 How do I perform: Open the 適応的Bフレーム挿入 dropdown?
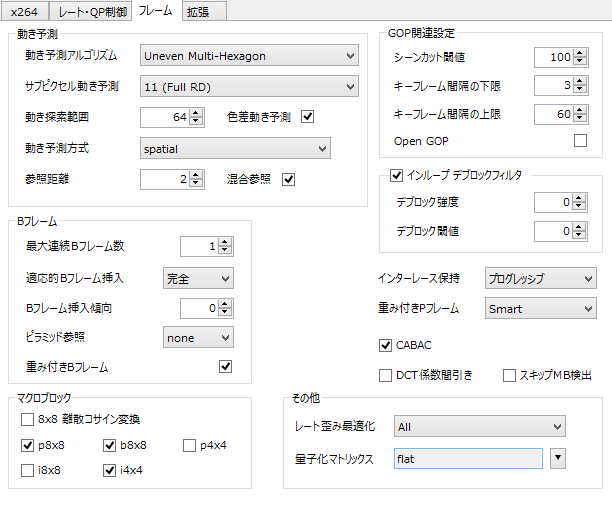(x=198, y=278)
